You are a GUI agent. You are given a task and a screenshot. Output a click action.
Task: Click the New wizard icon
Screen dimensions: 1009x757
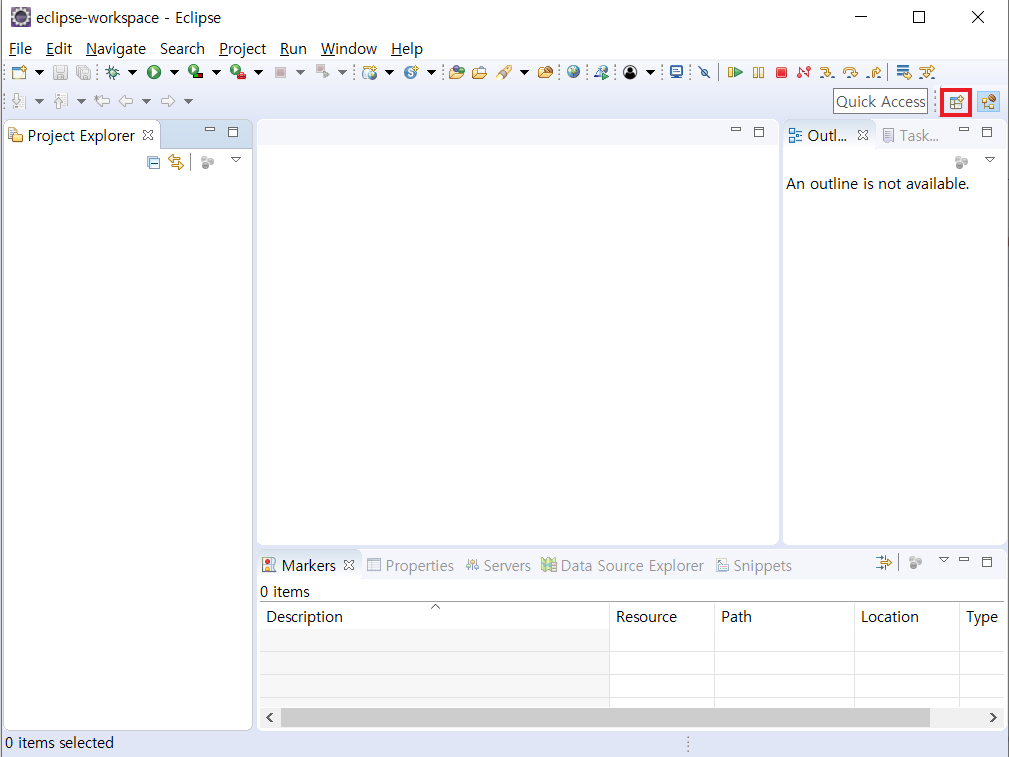(x=19, y=72)
